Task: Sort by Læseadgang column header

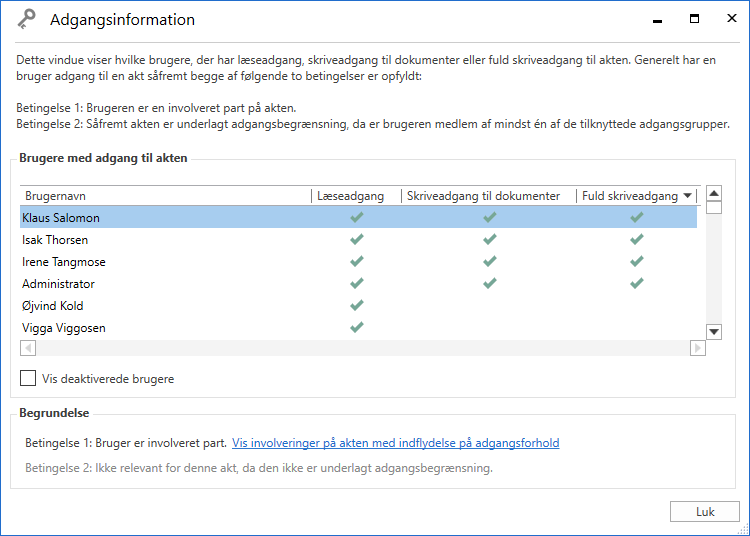Action: click(x=350, y=196)
